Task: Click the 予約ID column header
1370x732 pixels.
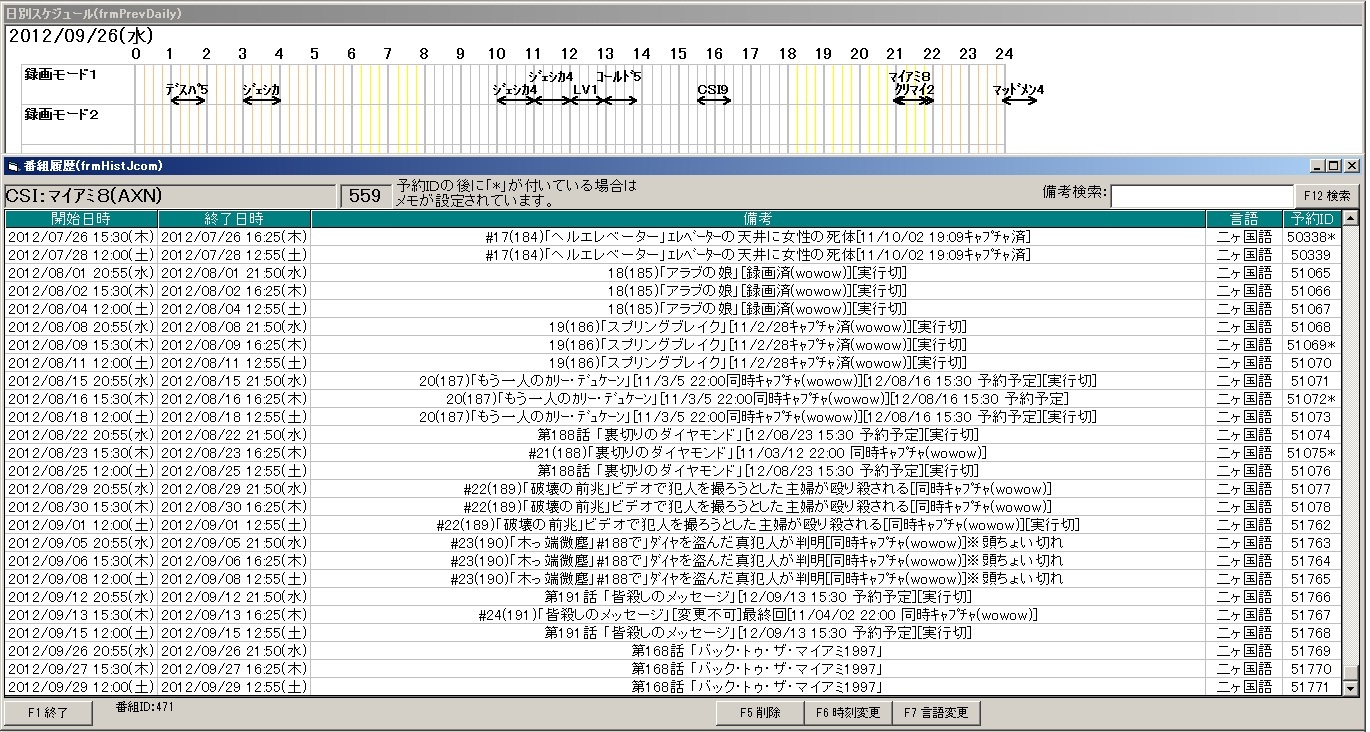Action: pyautogui.click(x=1310, y=219)
